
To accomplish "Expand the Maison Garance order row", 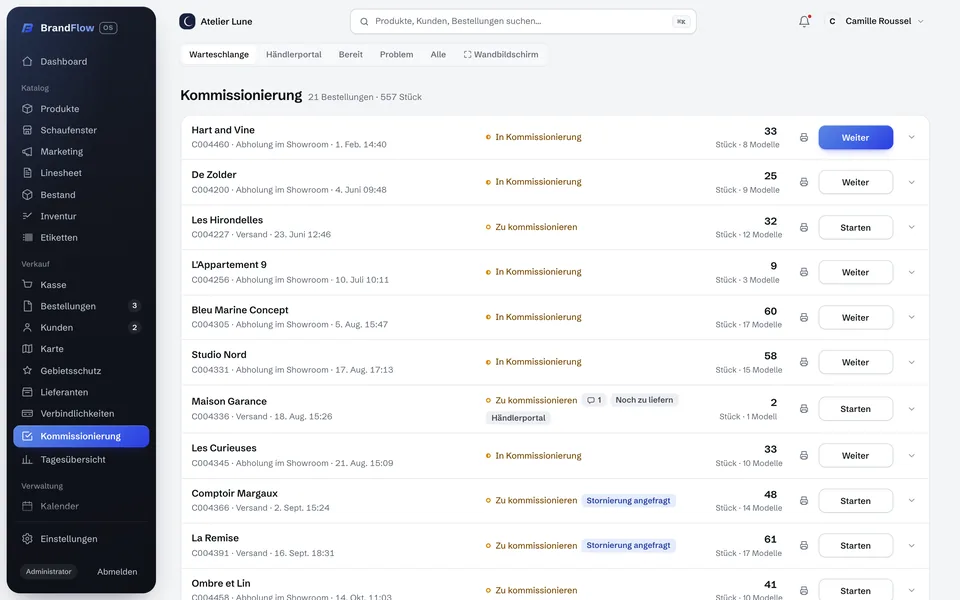I will [x=912, y=409].
